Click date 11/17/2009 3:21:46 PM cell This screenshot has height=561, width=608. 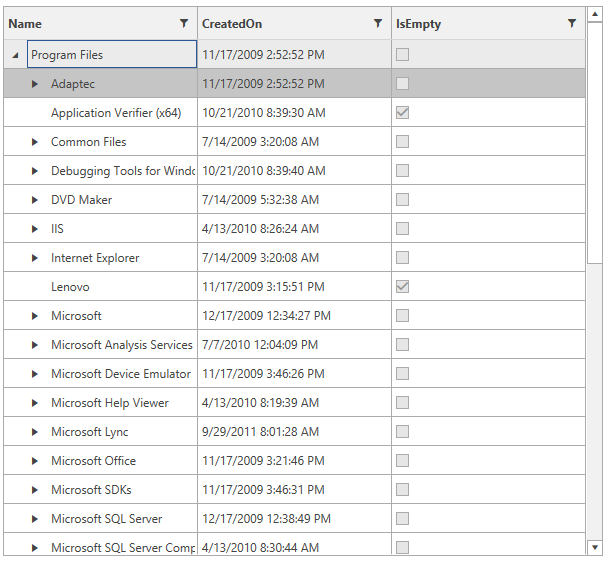pos(294,461)
